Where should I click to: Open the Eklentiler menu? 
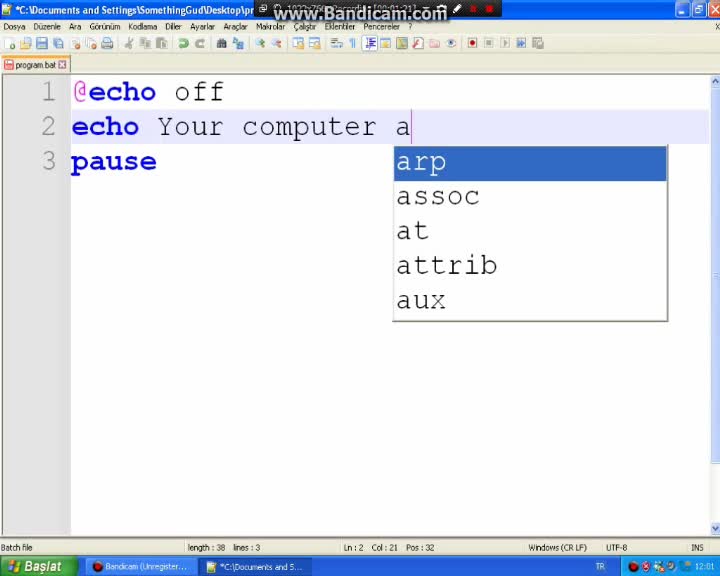[340, 27]
